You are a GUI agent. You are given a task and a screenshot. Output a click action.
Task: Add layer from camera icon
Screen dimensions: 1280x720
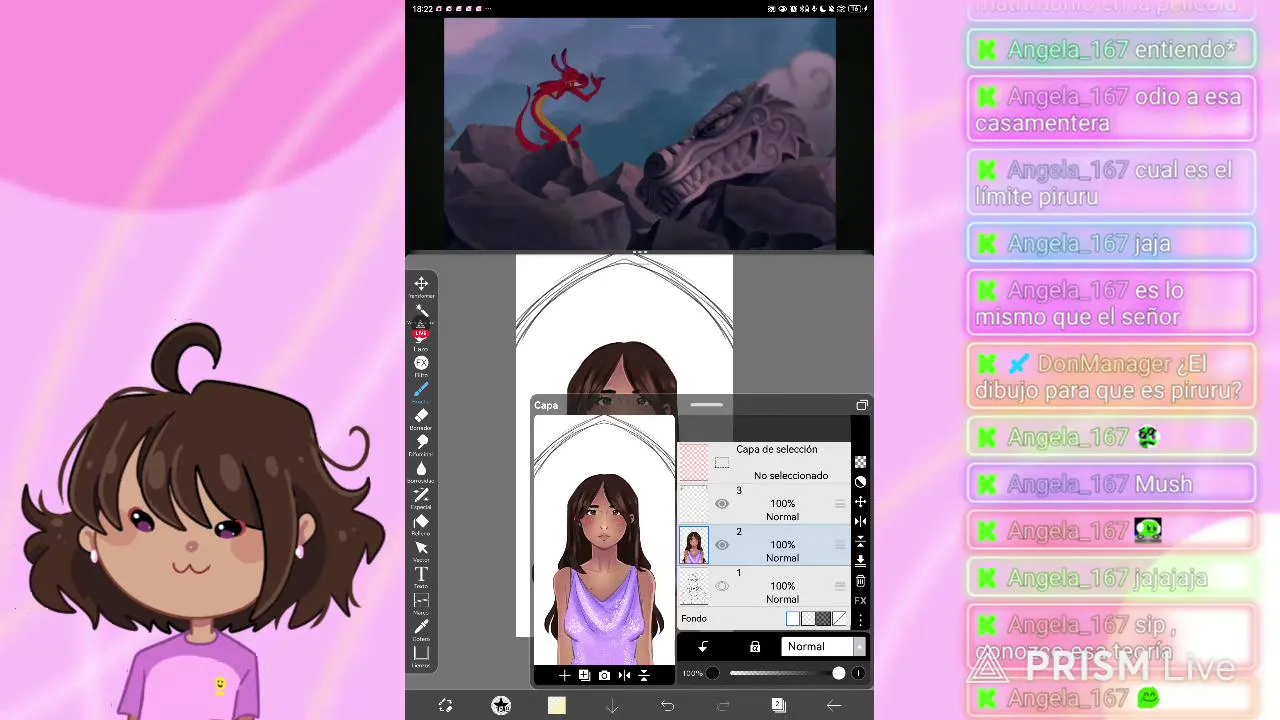pyautogui.click(x=604, y=676)
